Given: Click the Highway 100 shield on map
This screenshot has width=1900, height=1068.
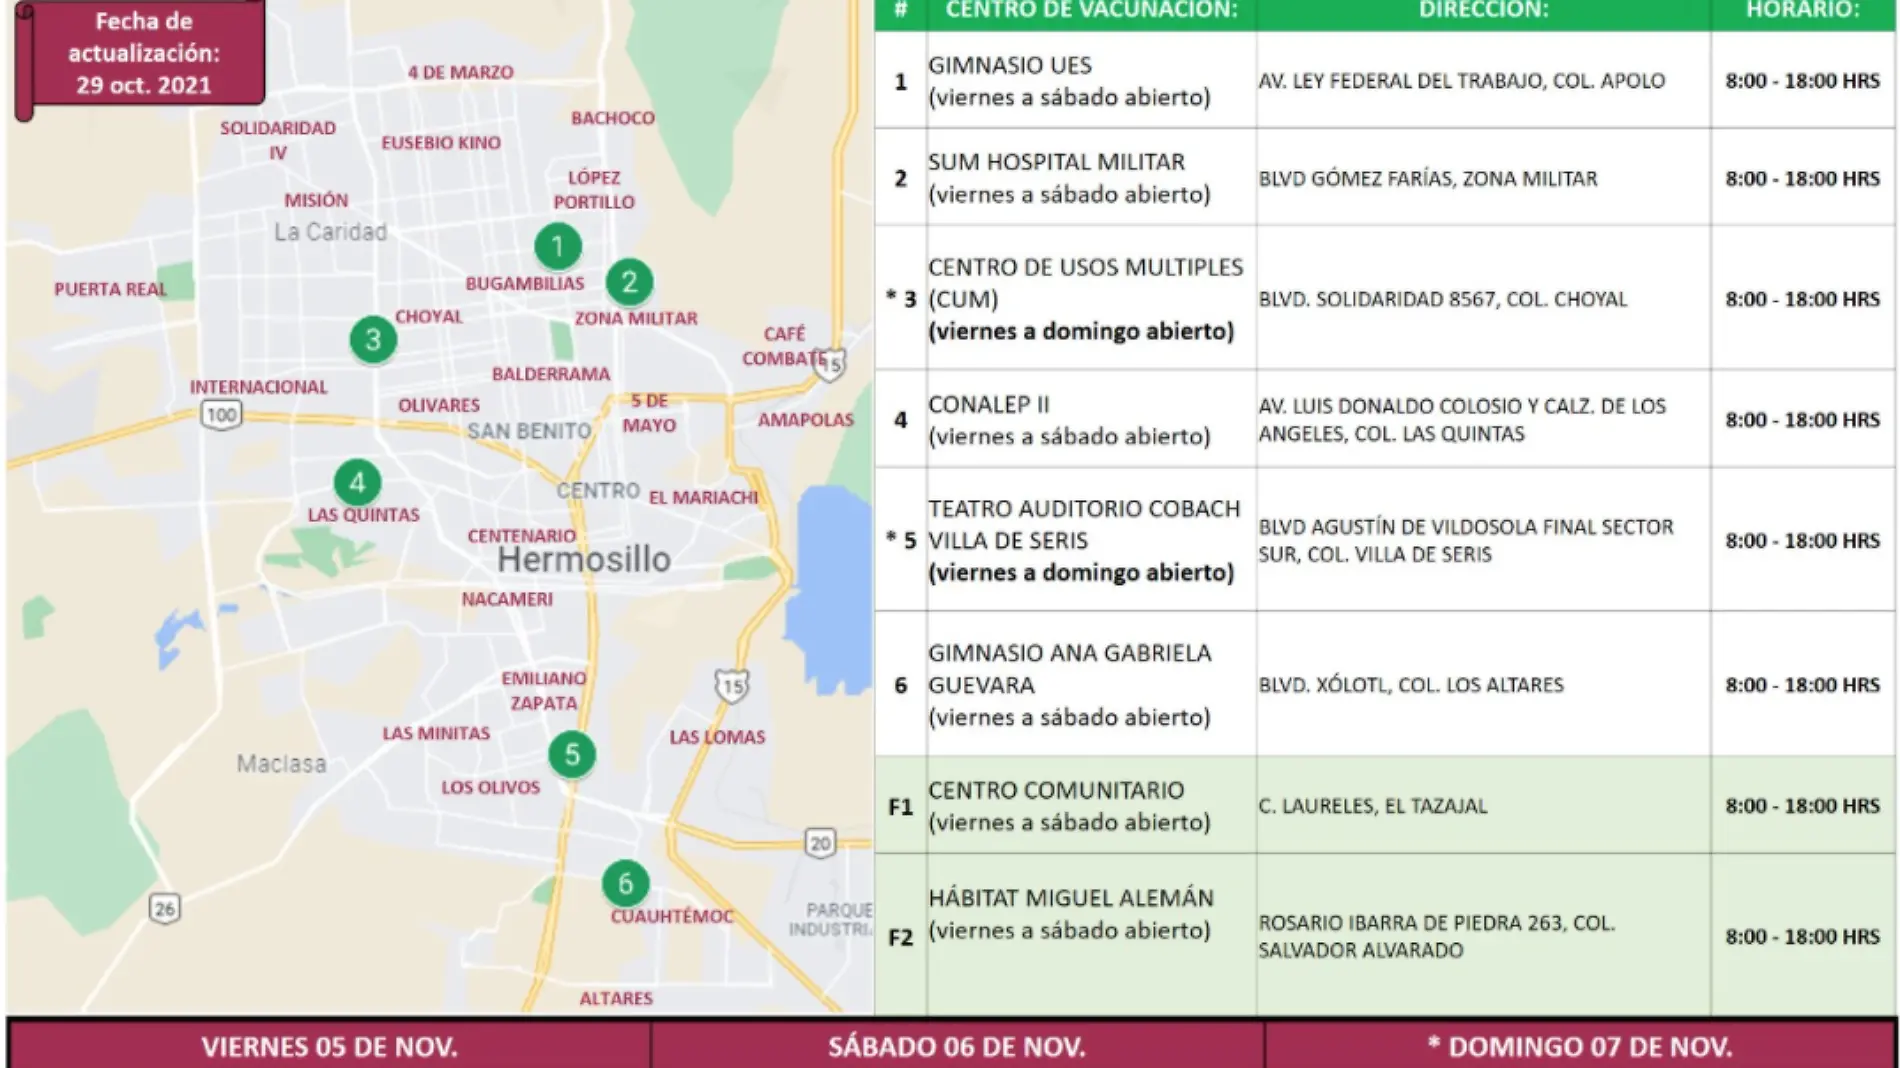Looking at the screenshot, I should [221, 414].
